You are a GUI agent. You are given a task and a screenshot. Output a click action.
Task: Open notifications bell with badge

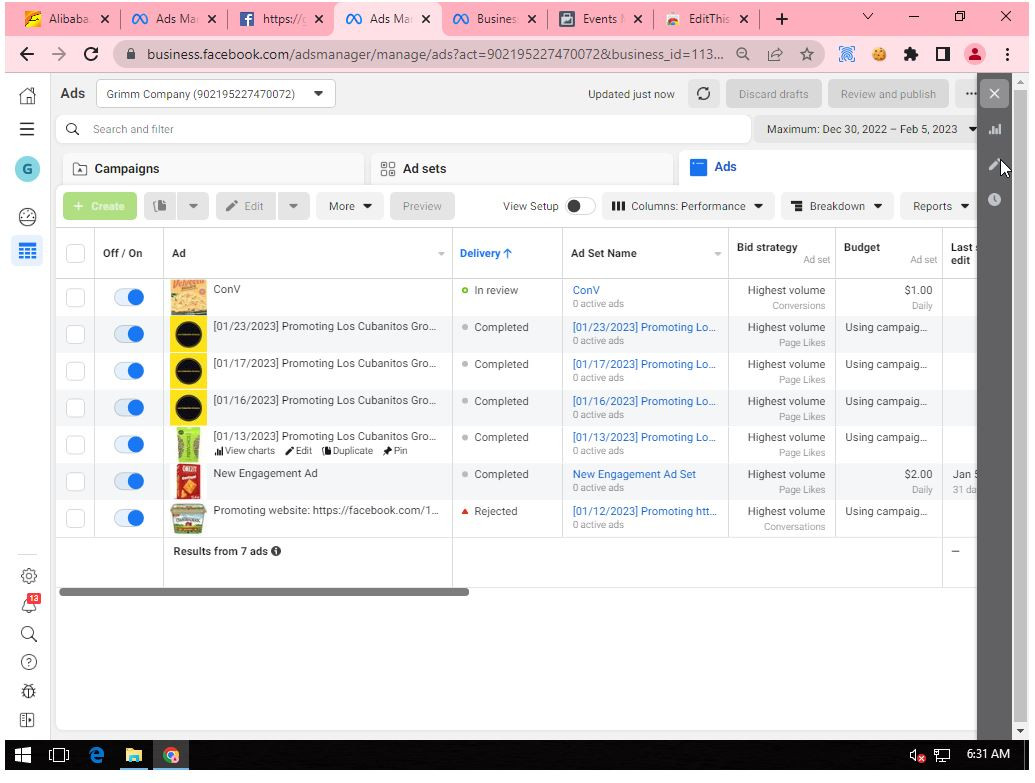[28, 604]
